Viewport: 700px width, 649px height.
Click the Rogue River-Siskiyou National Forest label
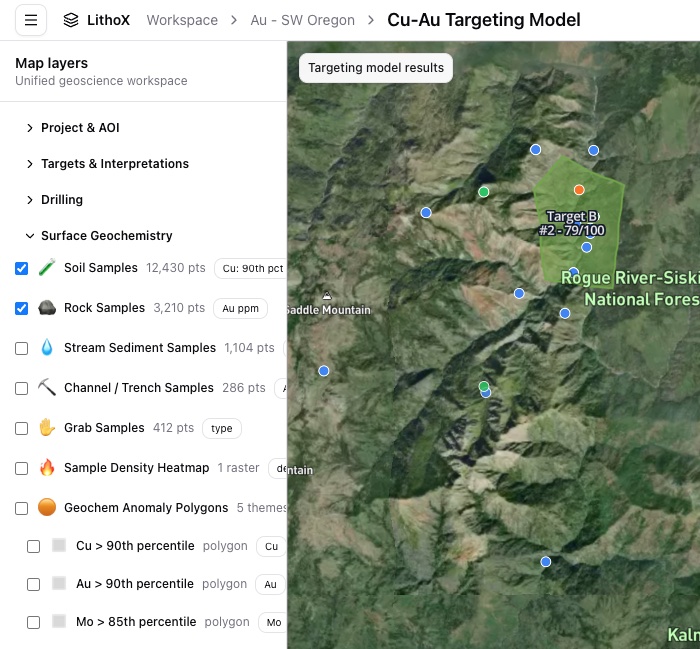click(630, 288)
